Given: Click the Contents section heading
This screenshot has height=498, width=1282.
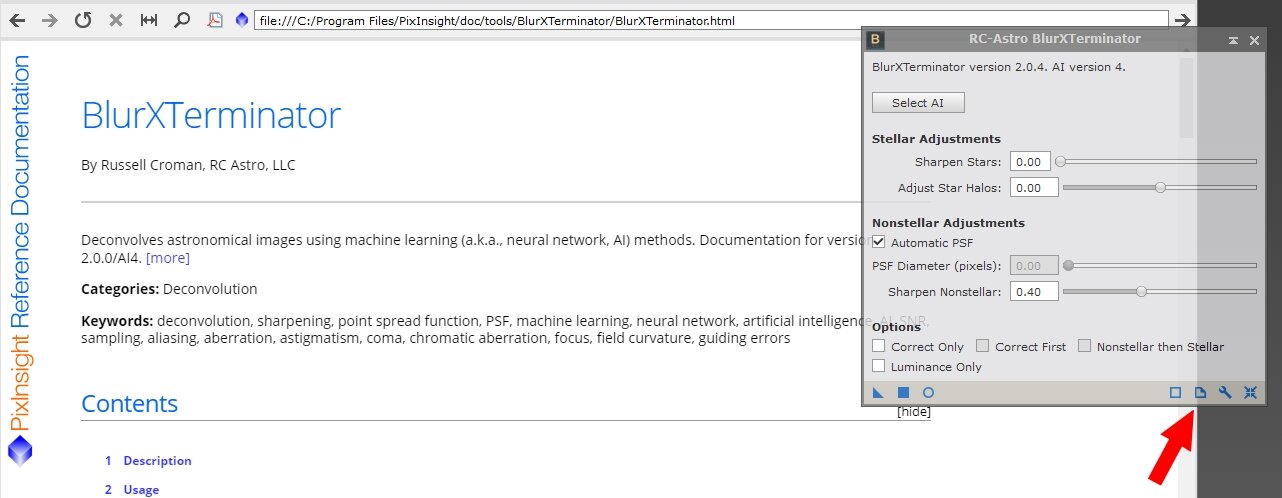Looking at the screenshot, I should tap(129, 404).
